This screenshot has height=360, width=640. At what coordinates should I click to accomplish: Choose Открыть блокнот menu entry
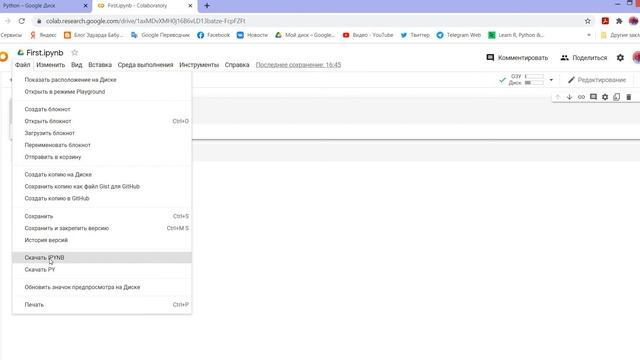pos(102,121)
